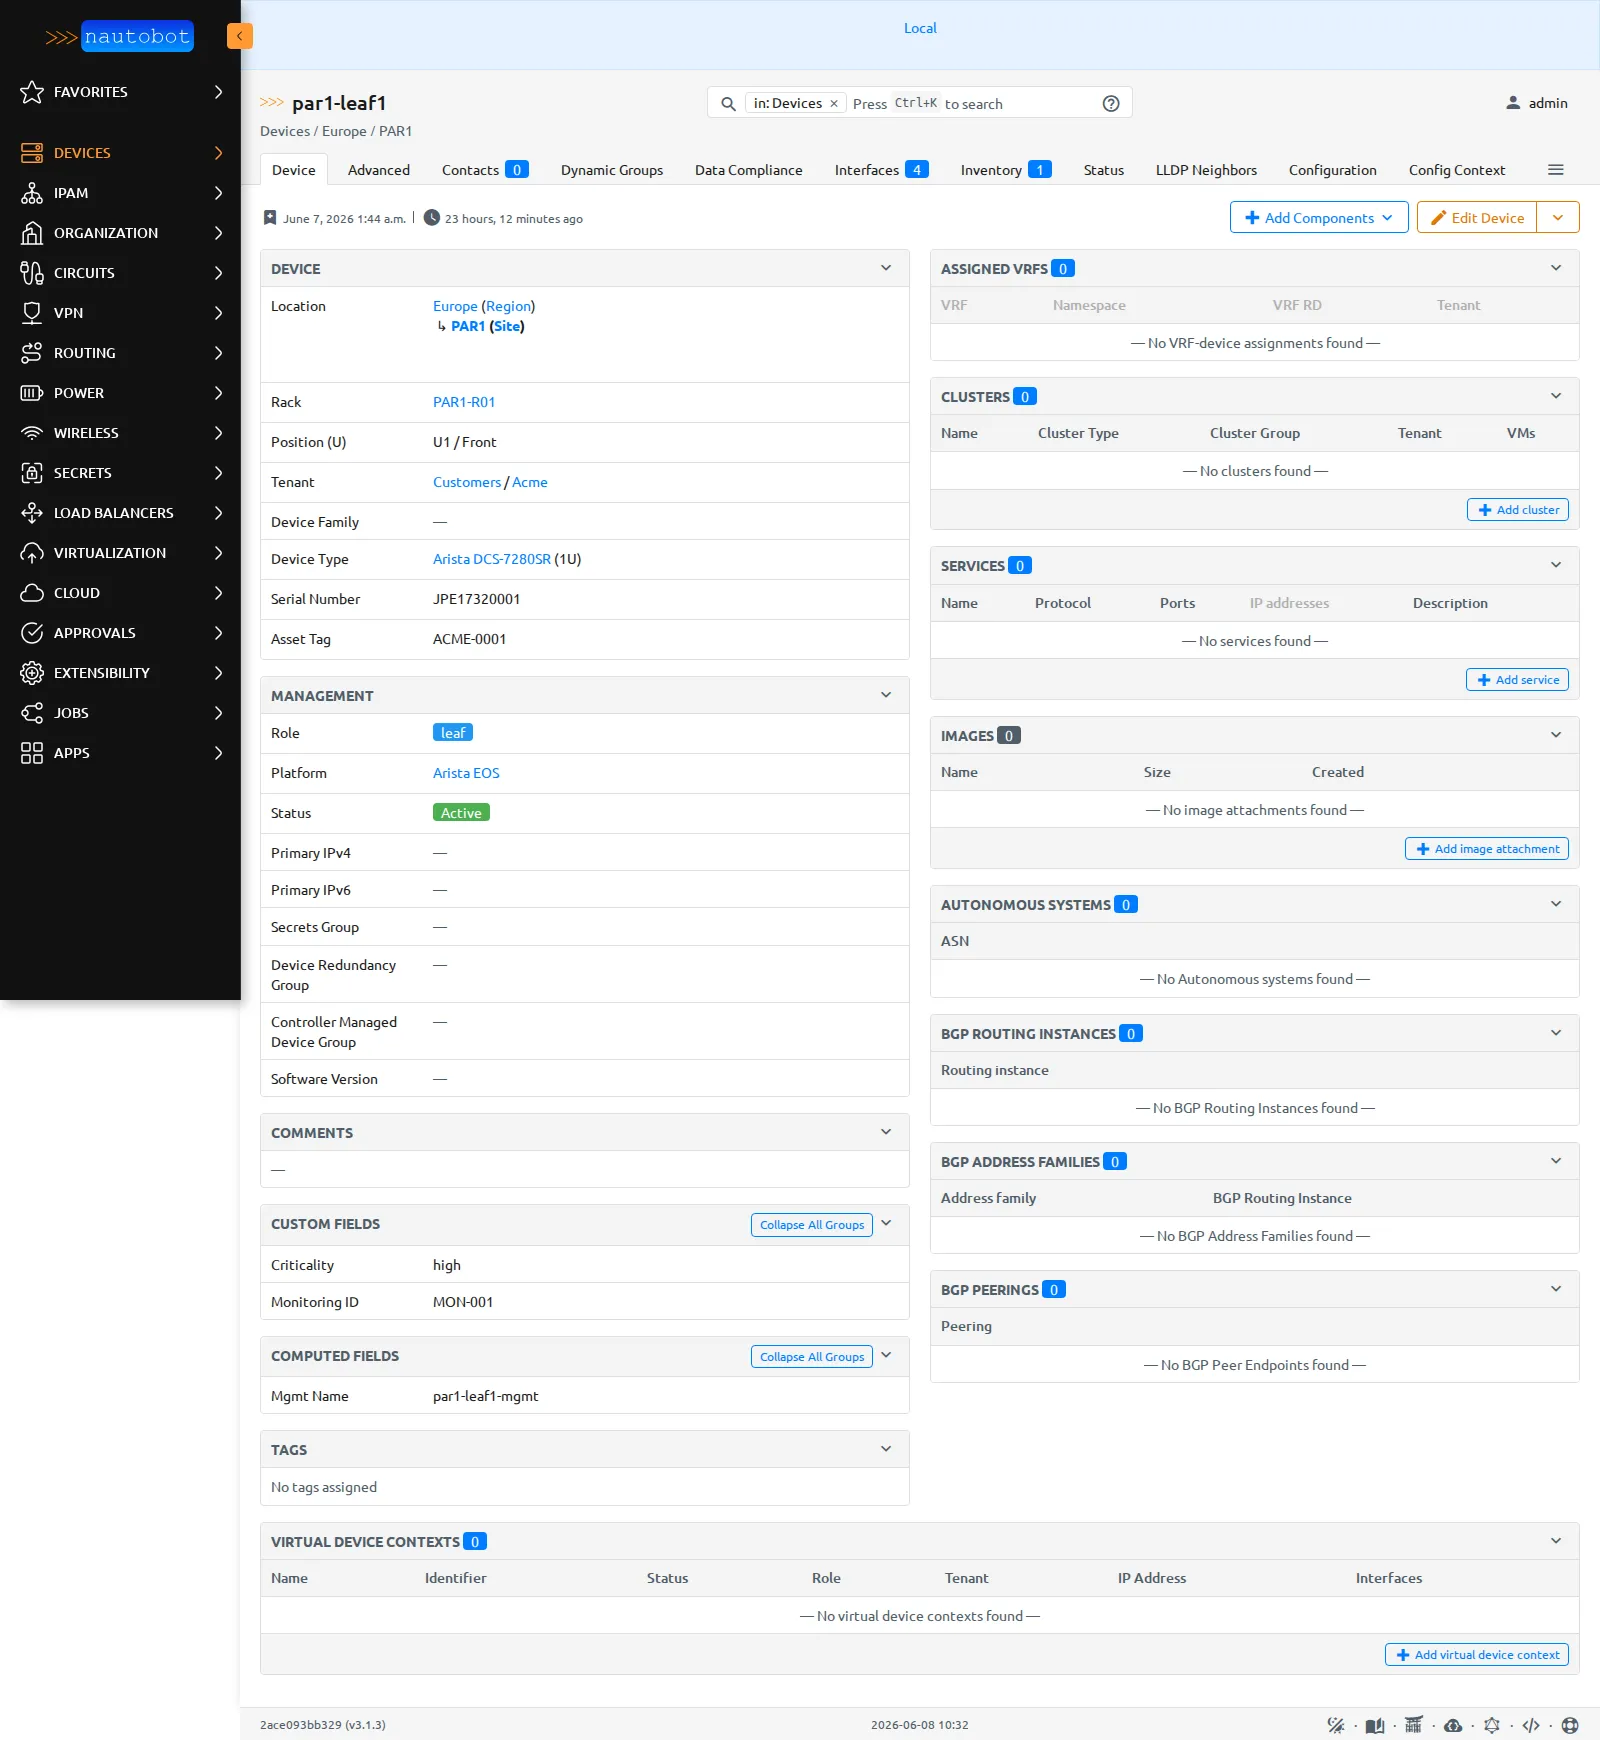Open the Data Compliance tab
The height and width of the screenshot is (1740, 1600).
pos(749,170)
